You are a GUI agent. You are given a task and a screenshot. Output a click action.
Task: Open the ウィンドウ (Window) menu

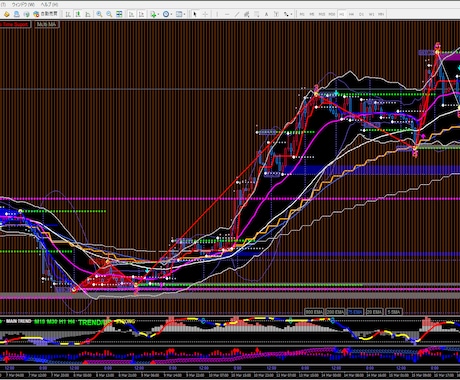pyautogui.click(x=23, y=5)
